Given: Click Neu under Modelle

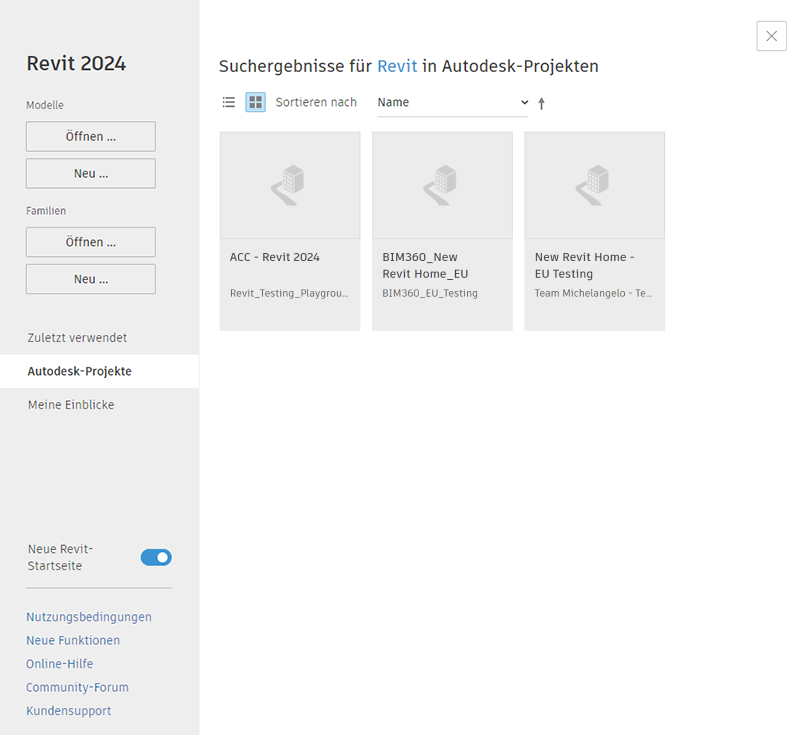Looking at the screenshot, I should [91, 173].
